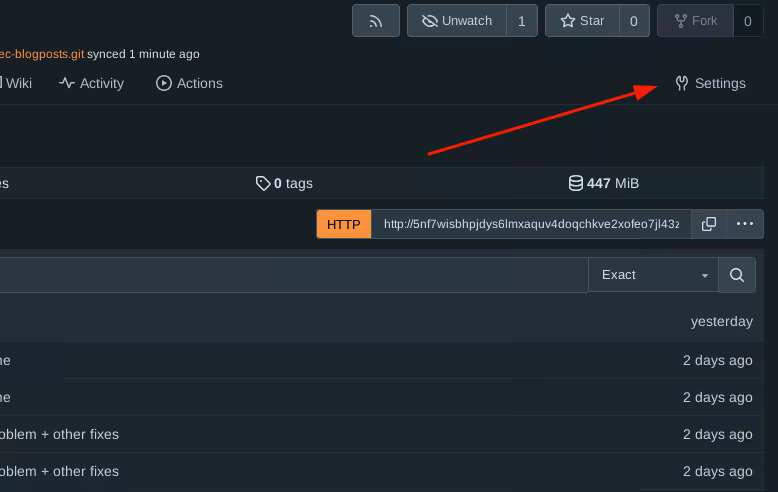
Task: Copy the clone URL to clipboard
Action: tap(709, 224)
